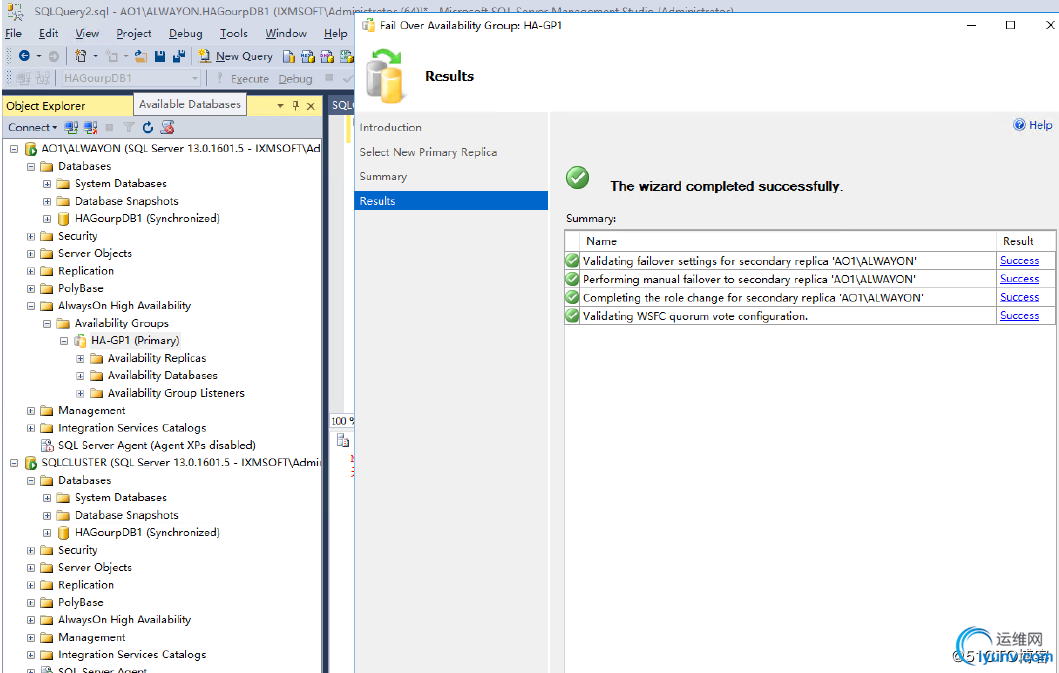This screenshot has width=1059, height=673.
Task: Click the SQLCLUSTER server icon
Action: (30, 463)
